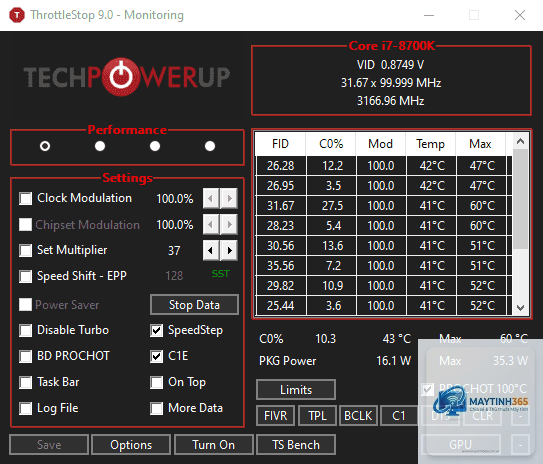Click the SST indicator text
Screen dimensions: 543x464
pos(220,274)
